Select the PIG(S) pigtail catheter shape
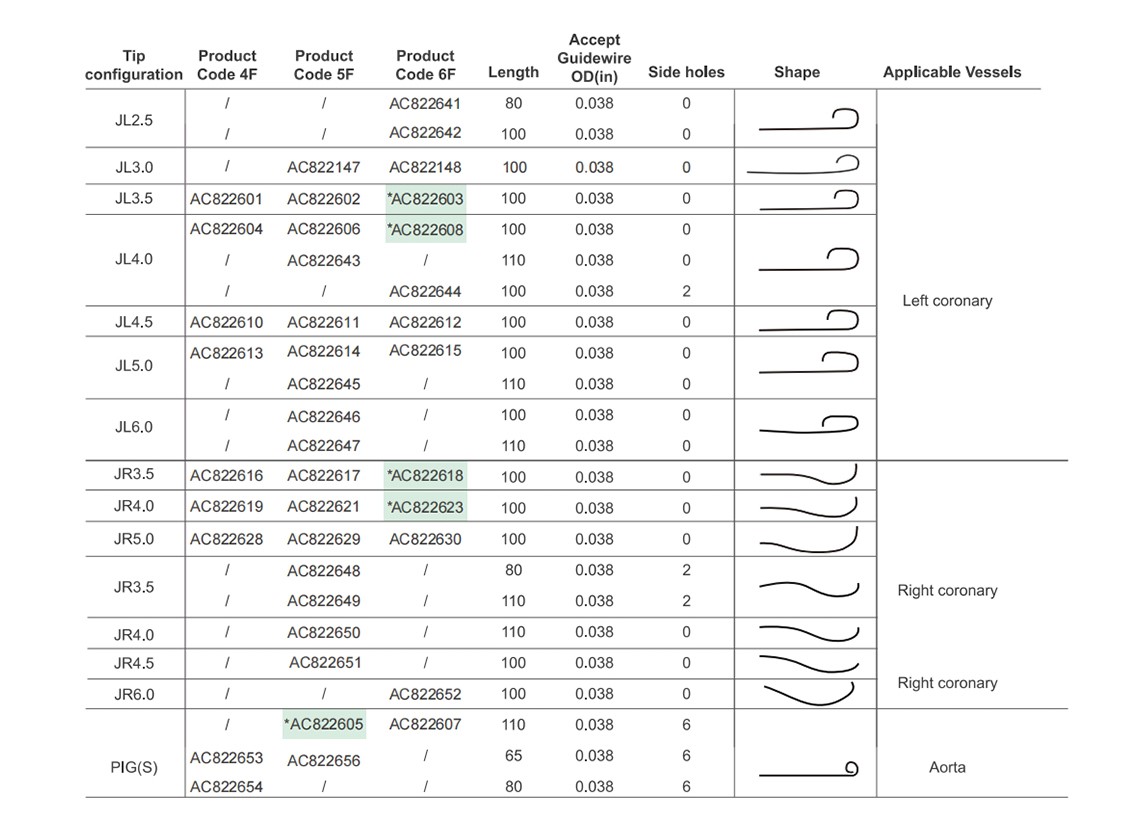The image size is (1121, 836). point(808,769)
